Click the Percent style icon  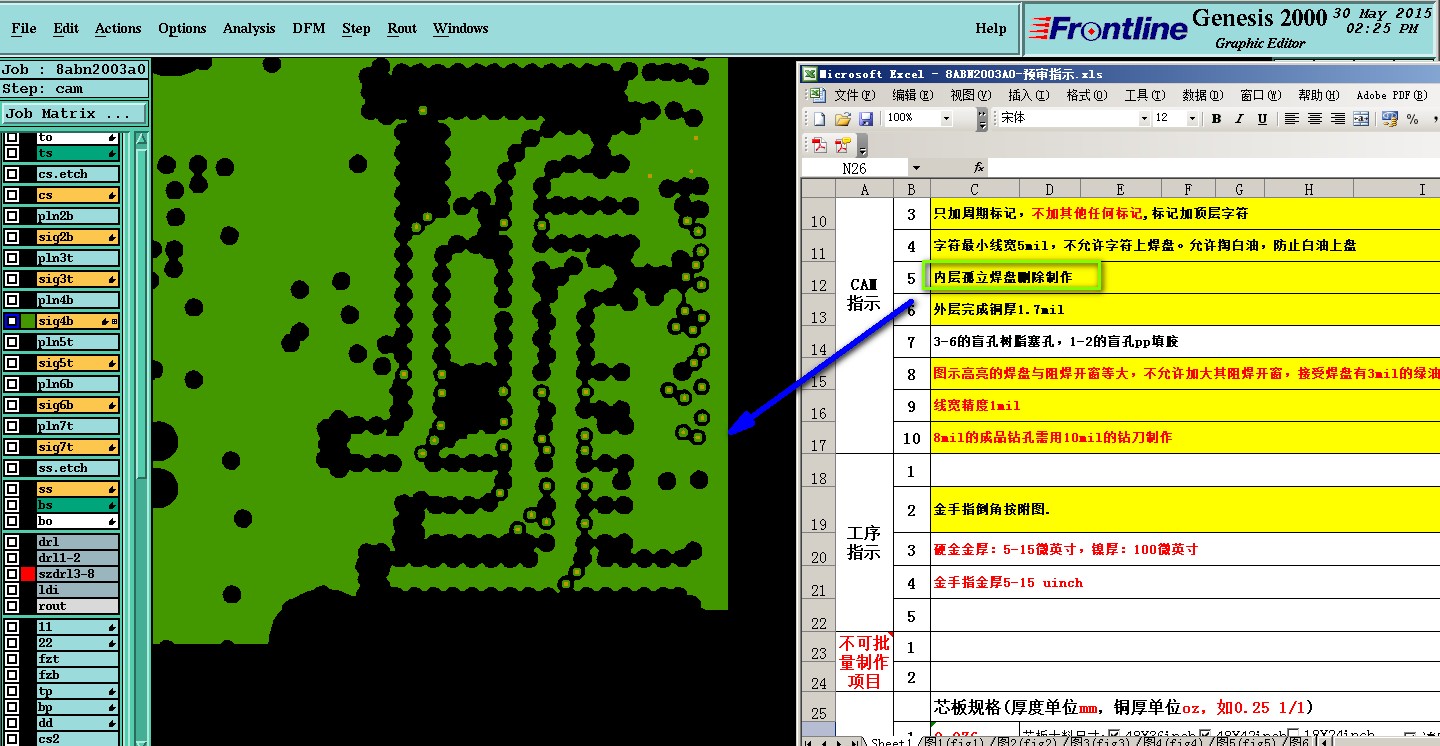click(x=1413, y=119)
